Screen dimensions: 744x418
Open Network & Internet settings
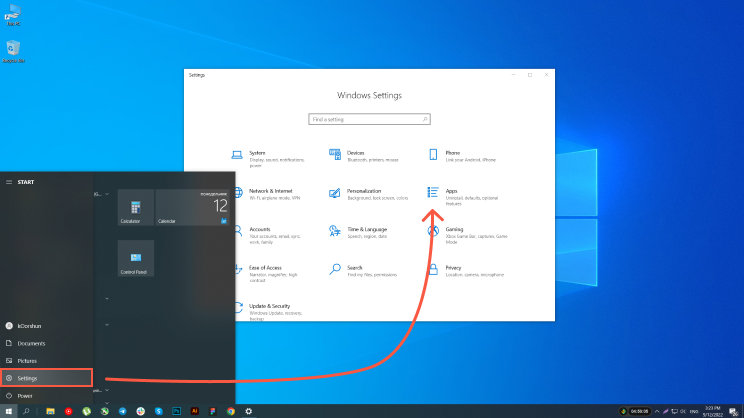(x=268, y=194)
